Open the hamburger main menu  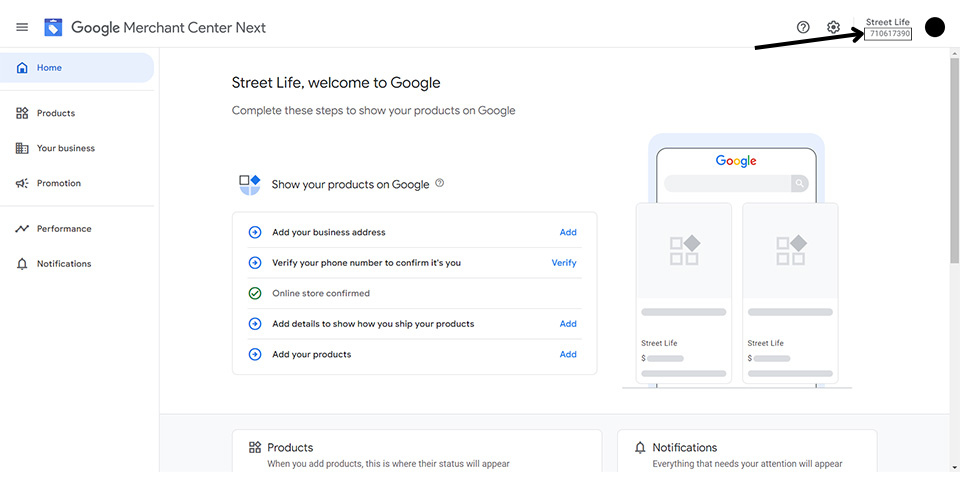tap(22, 28)
